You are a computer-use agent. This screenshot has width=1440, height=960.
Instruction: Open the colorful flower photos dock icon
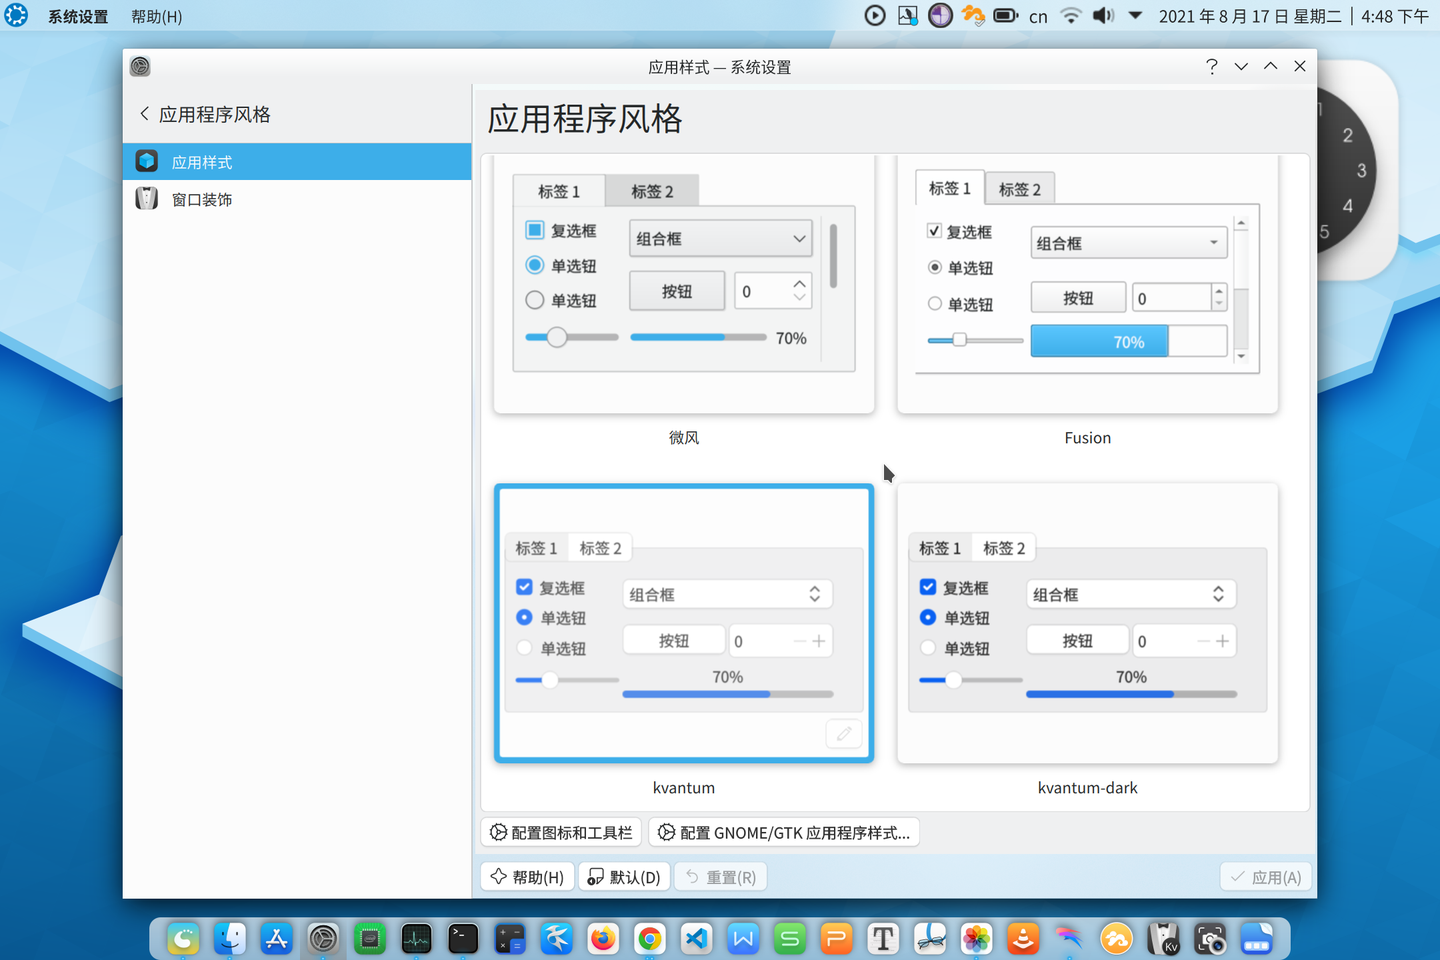[x=976, y=938]
